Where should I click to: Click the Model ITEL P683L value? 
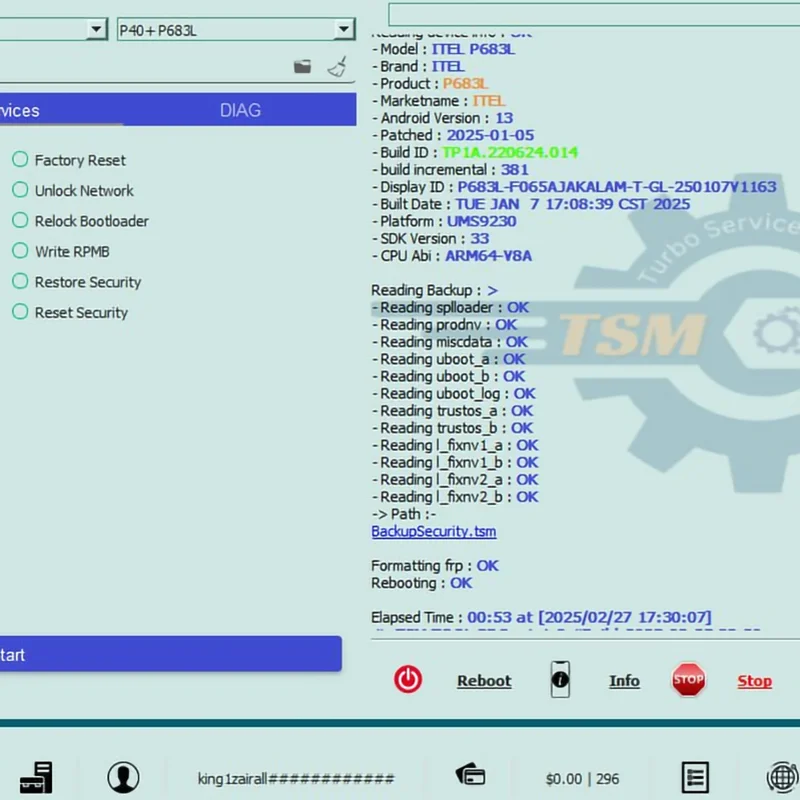coord(473,49)
